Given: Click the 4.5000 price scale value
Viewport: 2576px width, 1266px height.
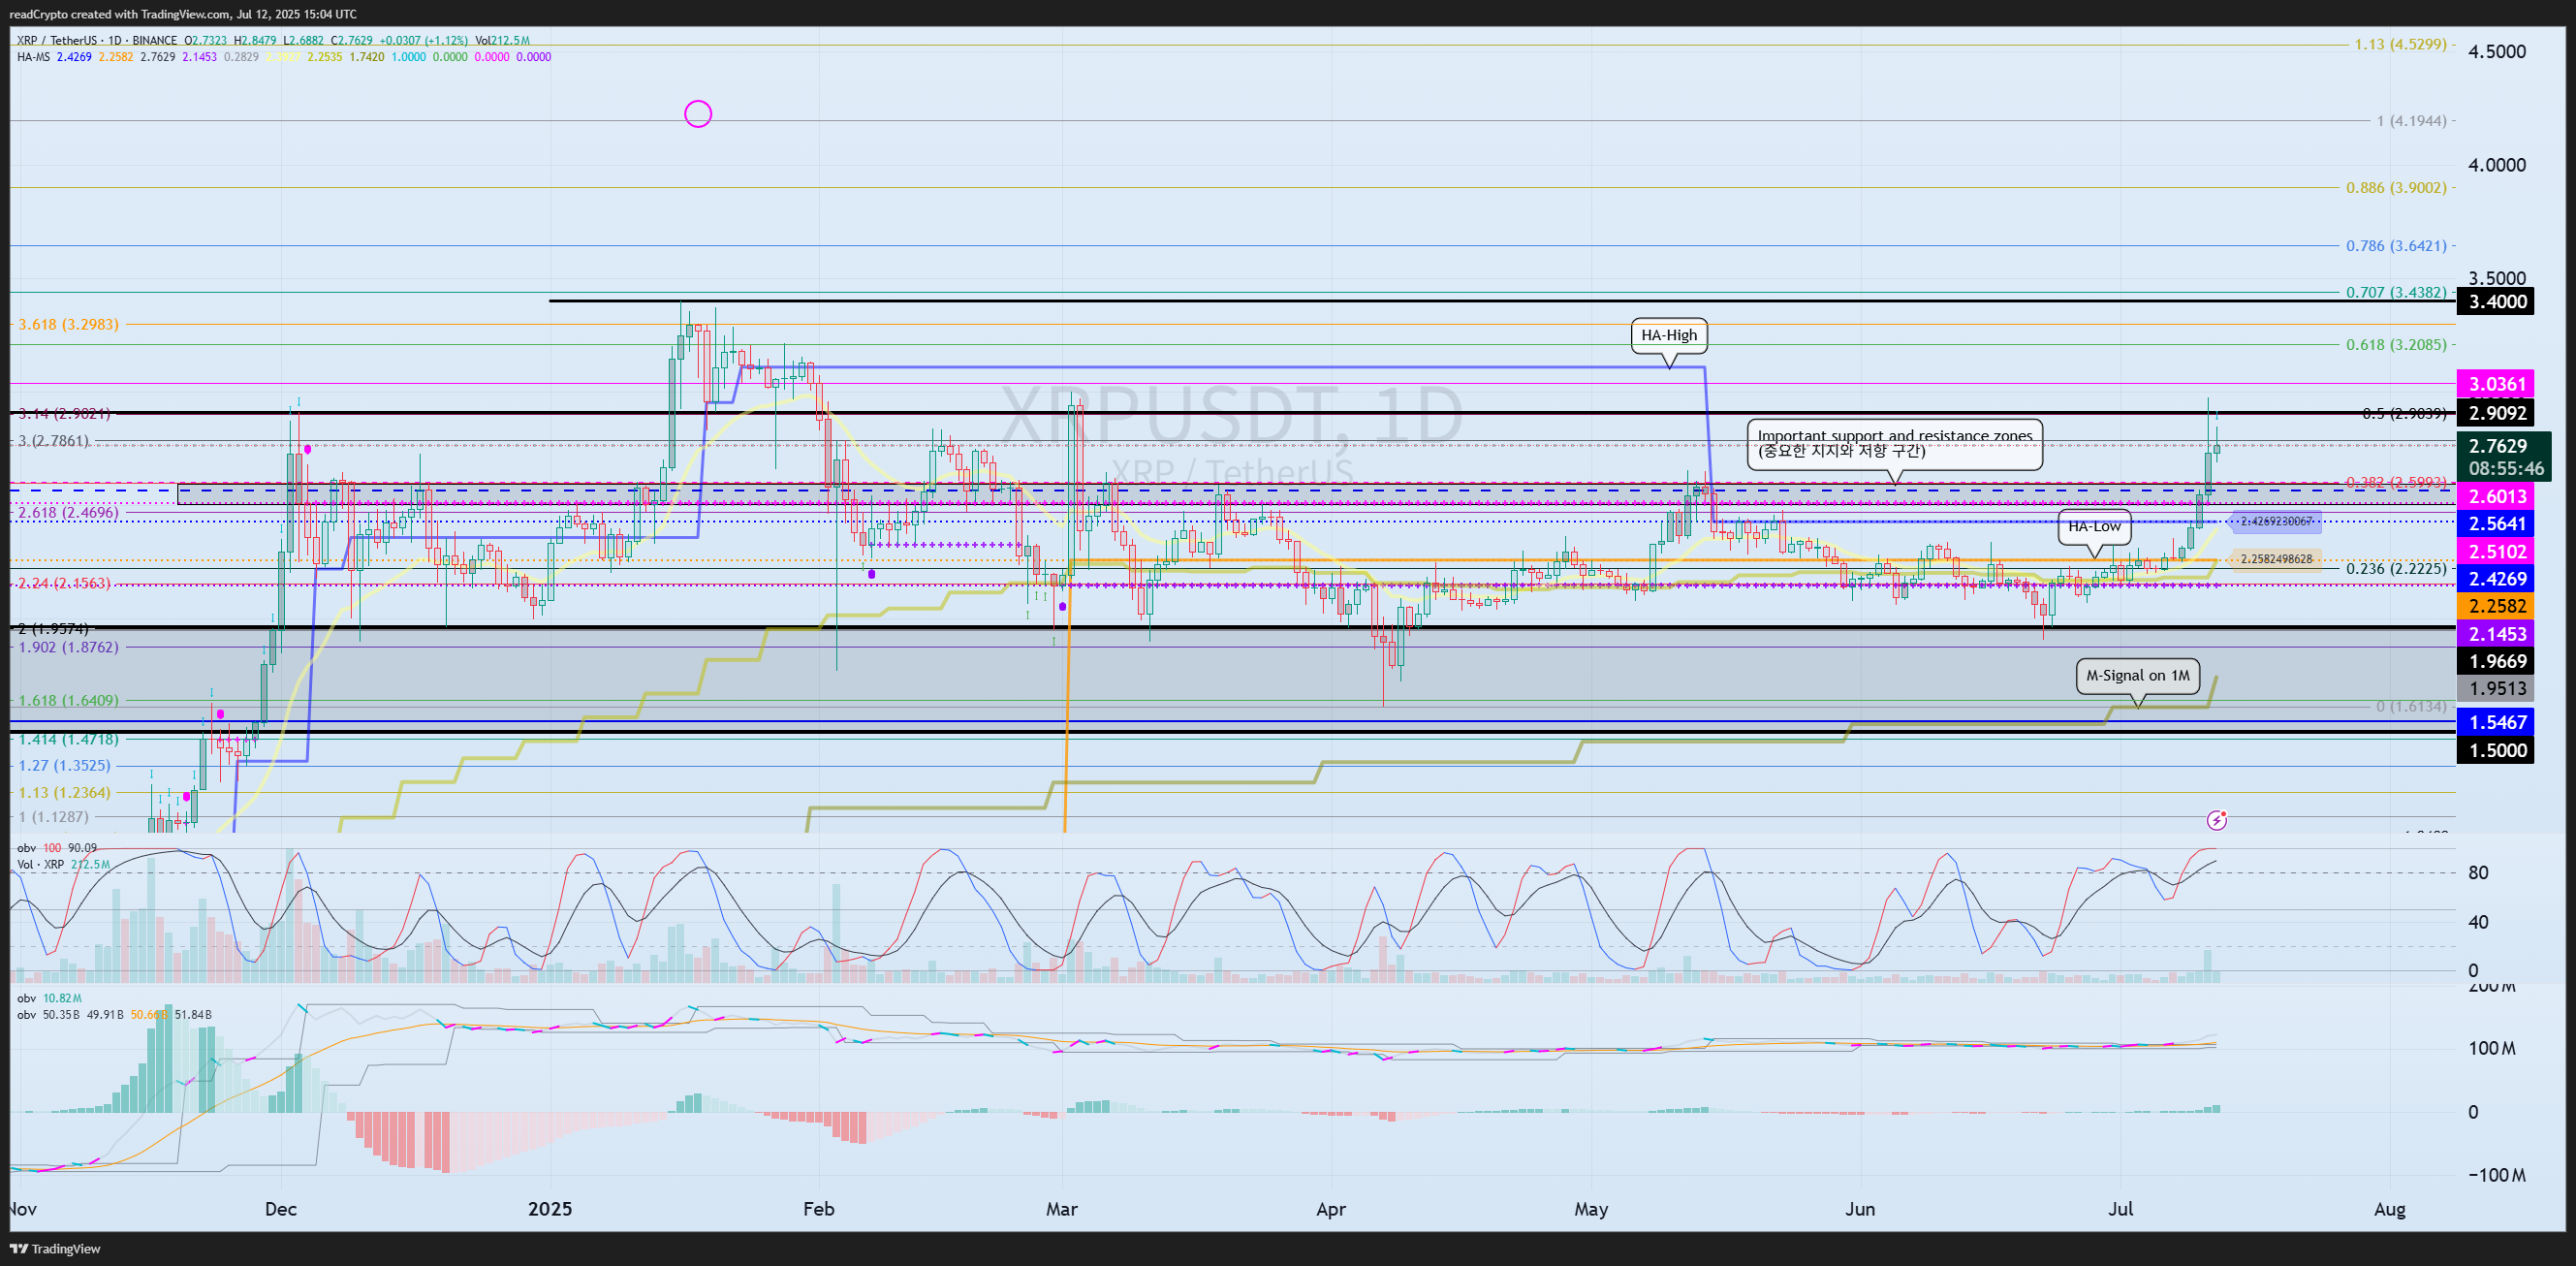Looking at the screenshot, I should click(2496, 51).
